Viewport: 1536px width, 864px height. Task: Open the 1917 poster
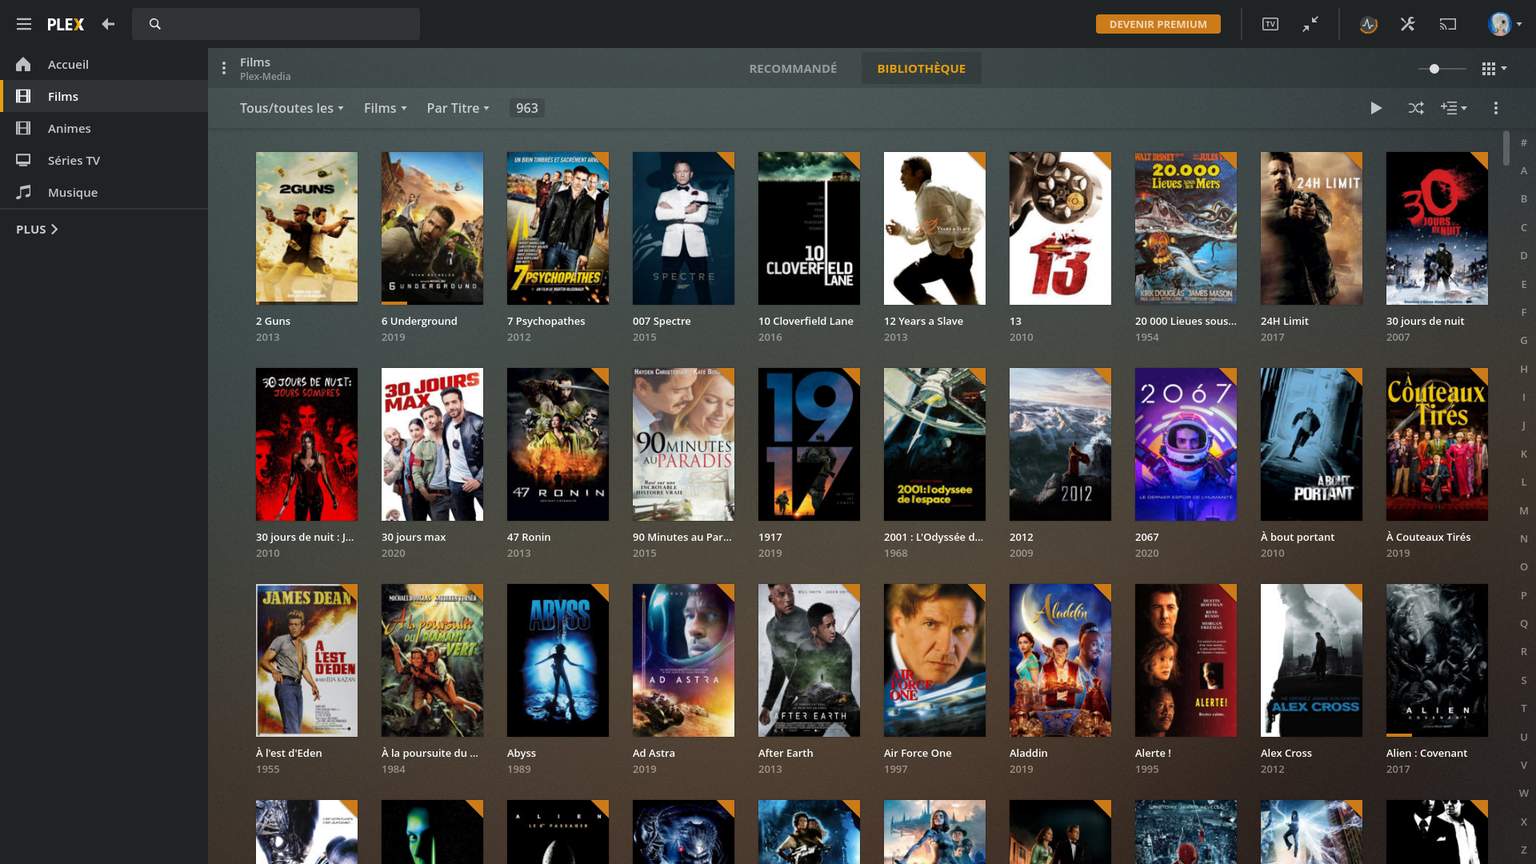(809, 444)
